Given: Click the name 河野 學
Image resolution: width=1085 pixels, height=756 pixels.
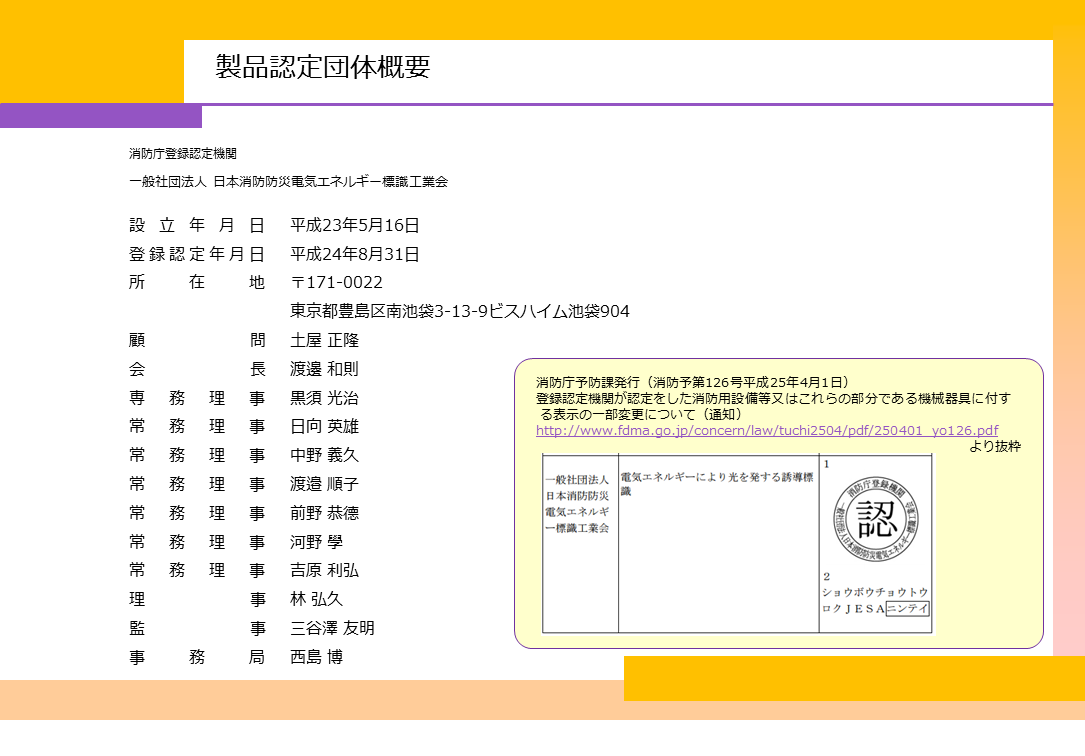Looking at the screenshot, I should click(316, 542).
